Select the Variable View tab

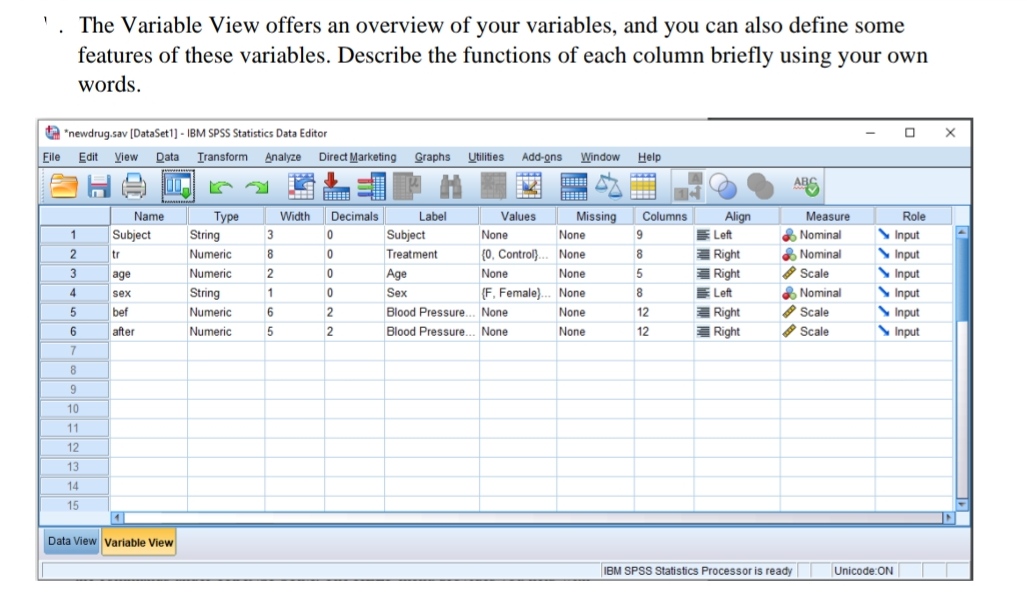click(138, 541)
